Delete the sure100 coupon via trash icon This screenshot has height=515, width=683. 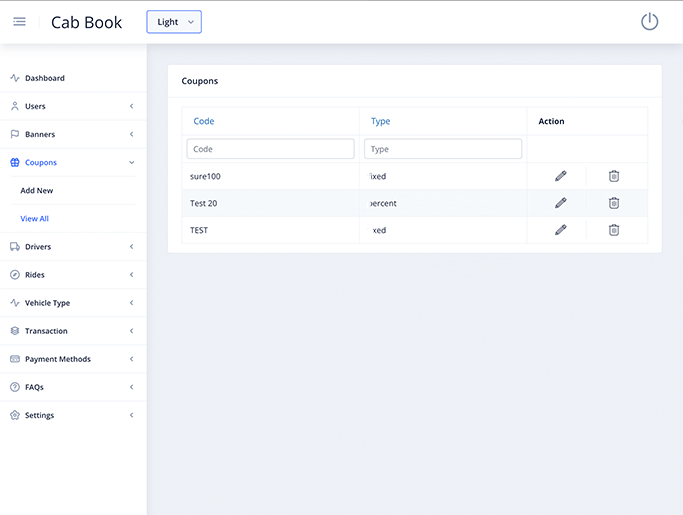click(614, 176)
